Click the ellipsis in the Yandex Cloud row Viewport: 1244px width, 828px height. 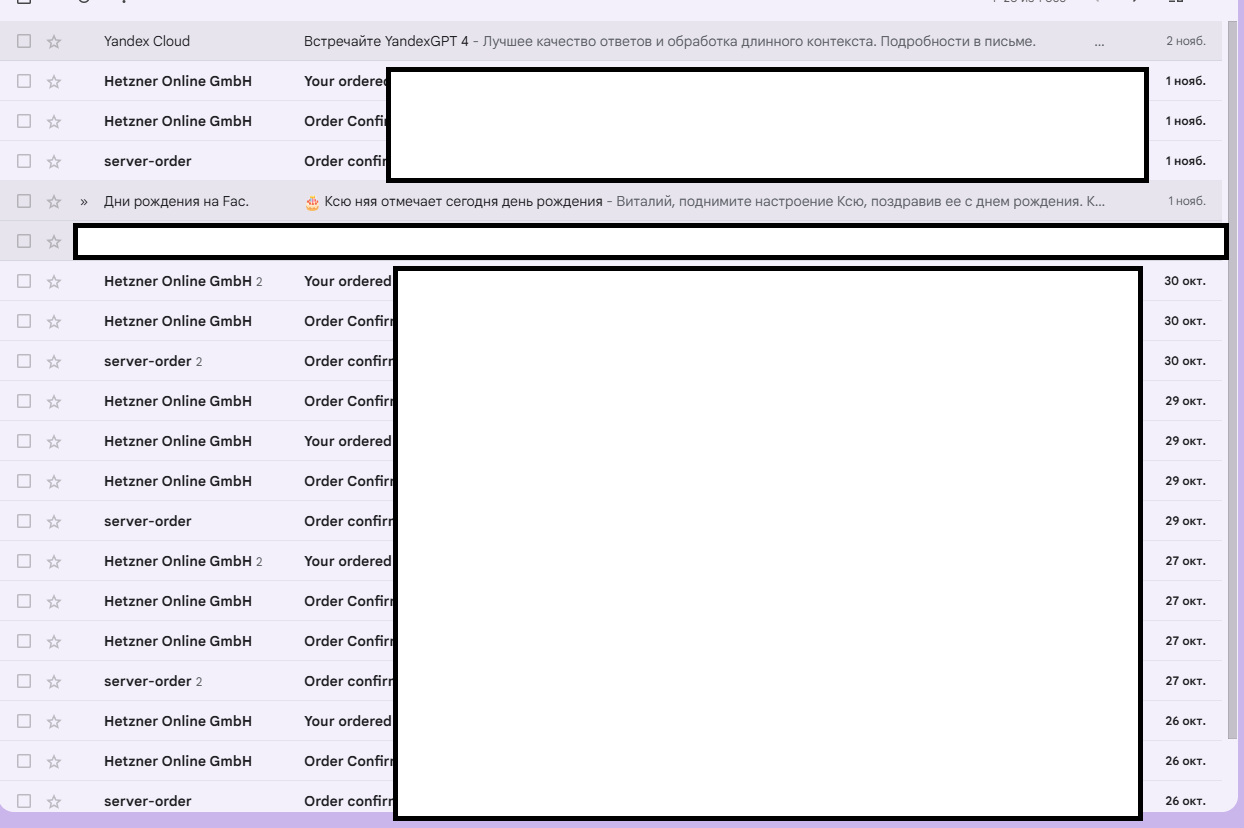(x=1100, y=44)
